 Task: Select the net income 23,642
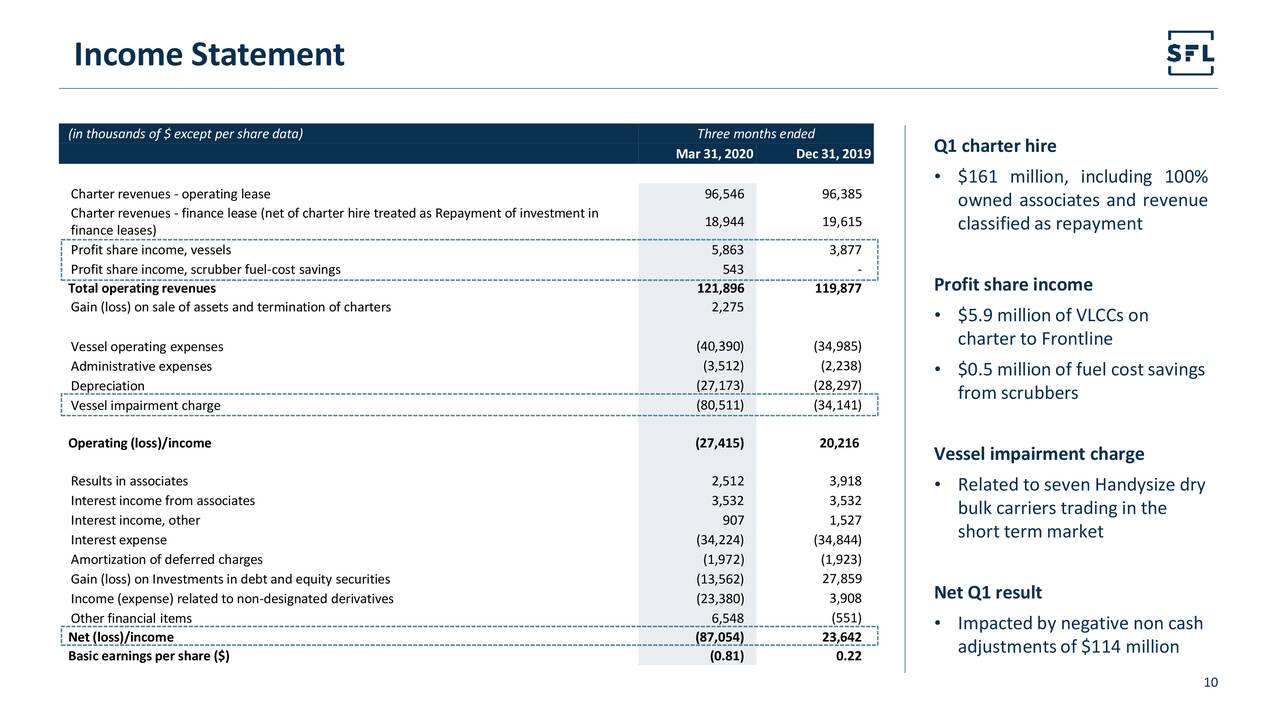(x=840, y=637)
